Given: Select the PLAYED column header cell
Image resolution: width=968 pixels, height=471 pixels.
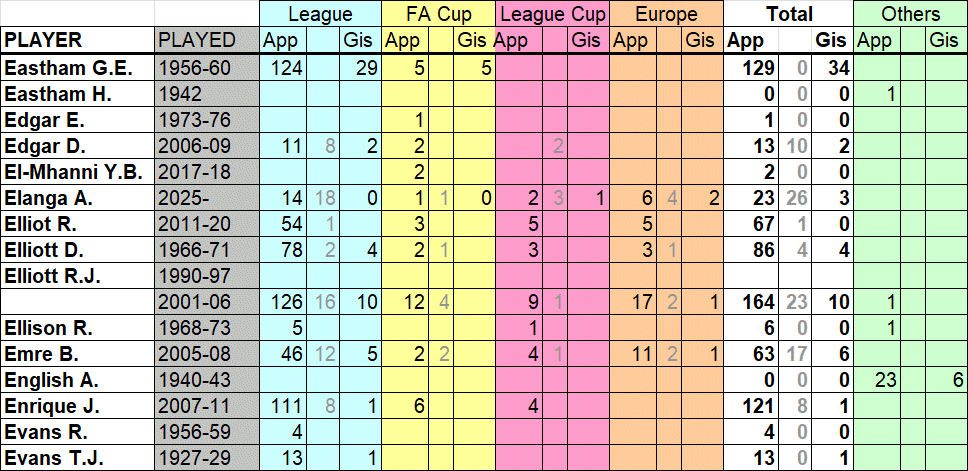Looking at the screenshot, I should click(206, 40).
